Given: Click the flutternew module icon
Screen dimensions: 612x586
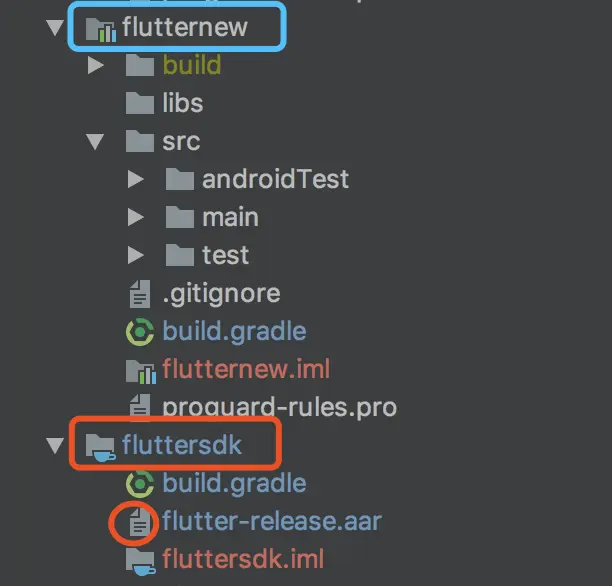Looking at the screenshot, I should [101, 29].
